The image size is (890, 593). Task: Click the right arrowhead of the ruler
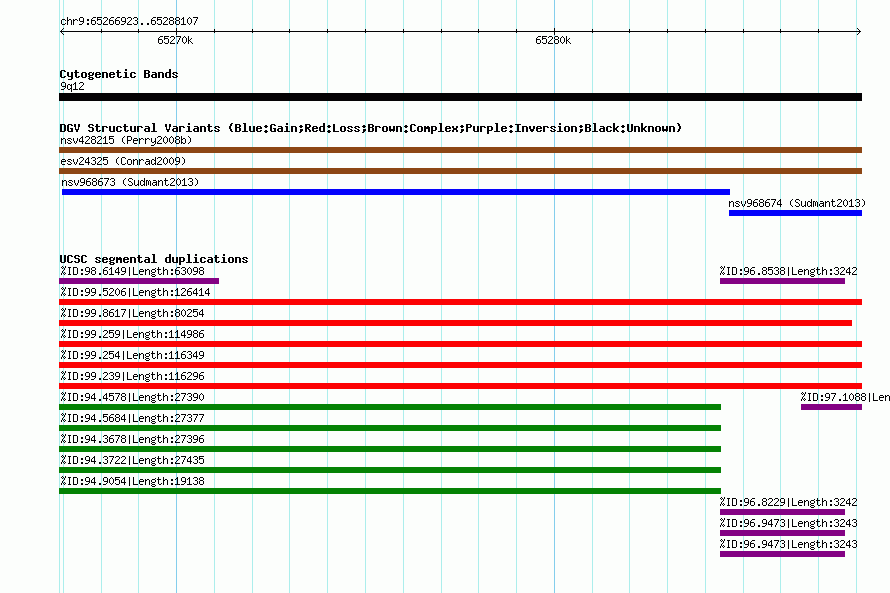tap(859, 32)
